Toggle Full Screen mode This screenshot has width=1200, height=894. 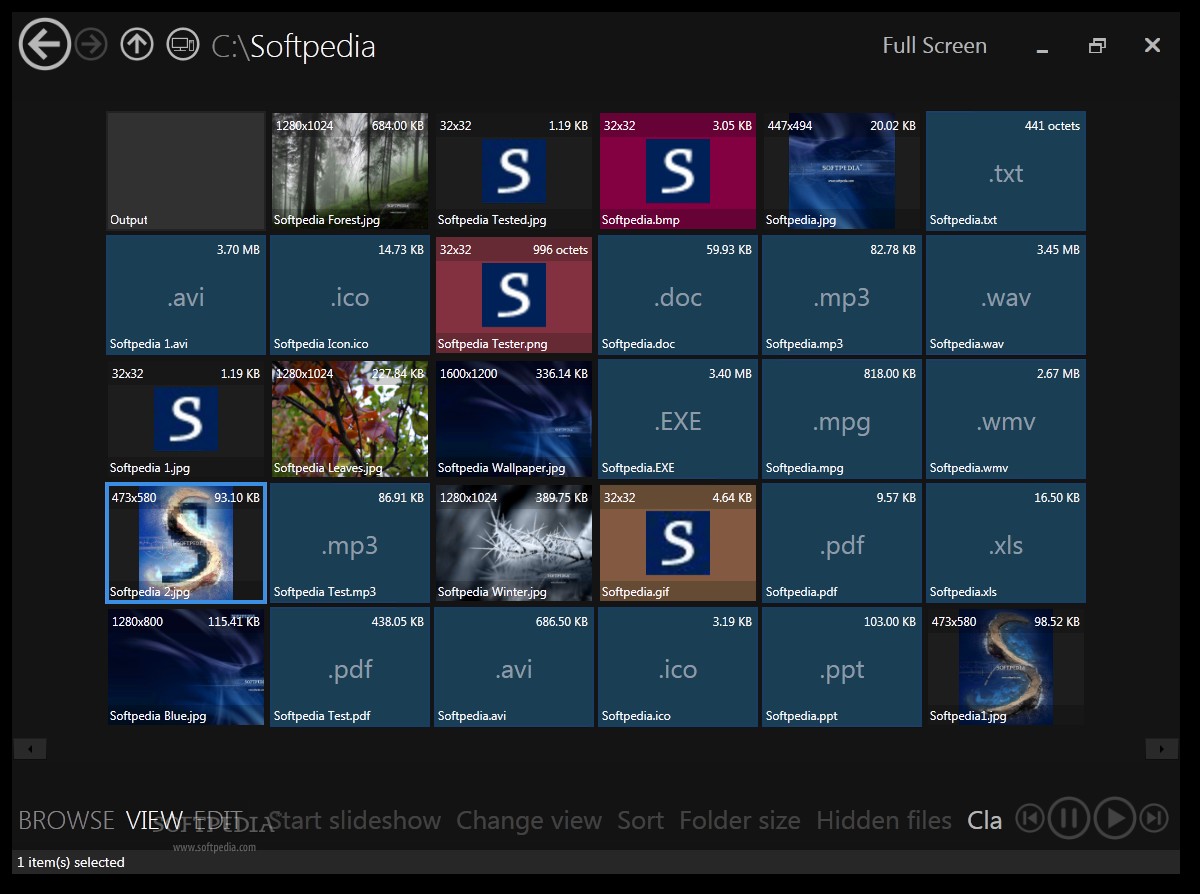[x=934, y=46]
